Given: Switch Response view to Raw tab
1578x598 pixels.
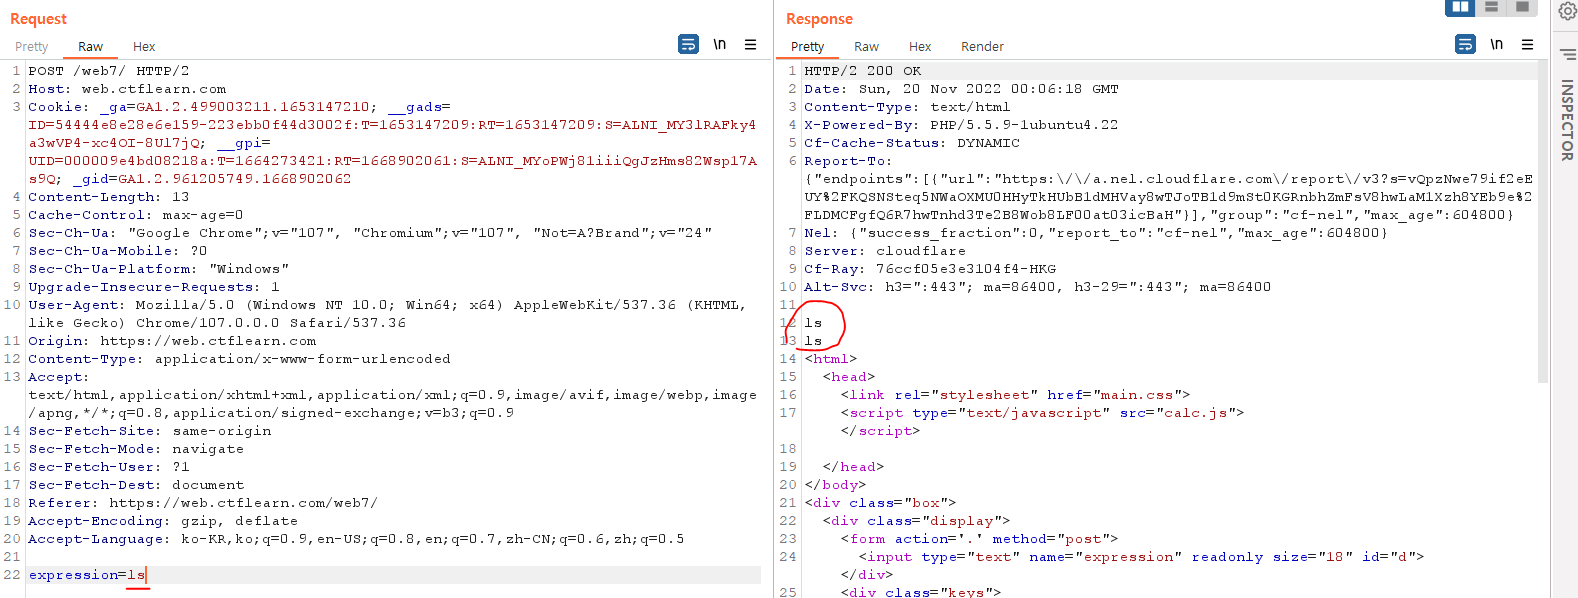Looking at the screenshot, I should pyautogui.click(x=866, y=47).
